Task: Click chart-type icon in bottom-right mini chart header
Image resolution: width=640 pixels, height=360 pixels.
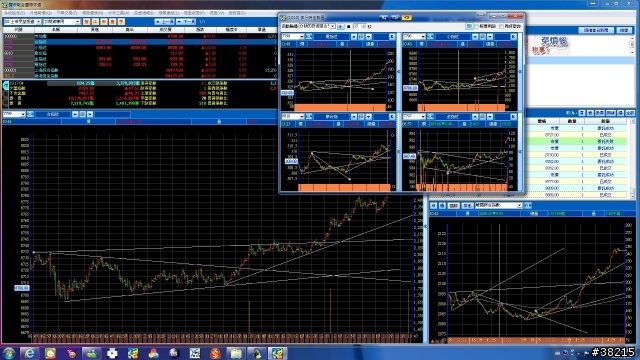Action: pyautogui.click(x=430, y=117)
